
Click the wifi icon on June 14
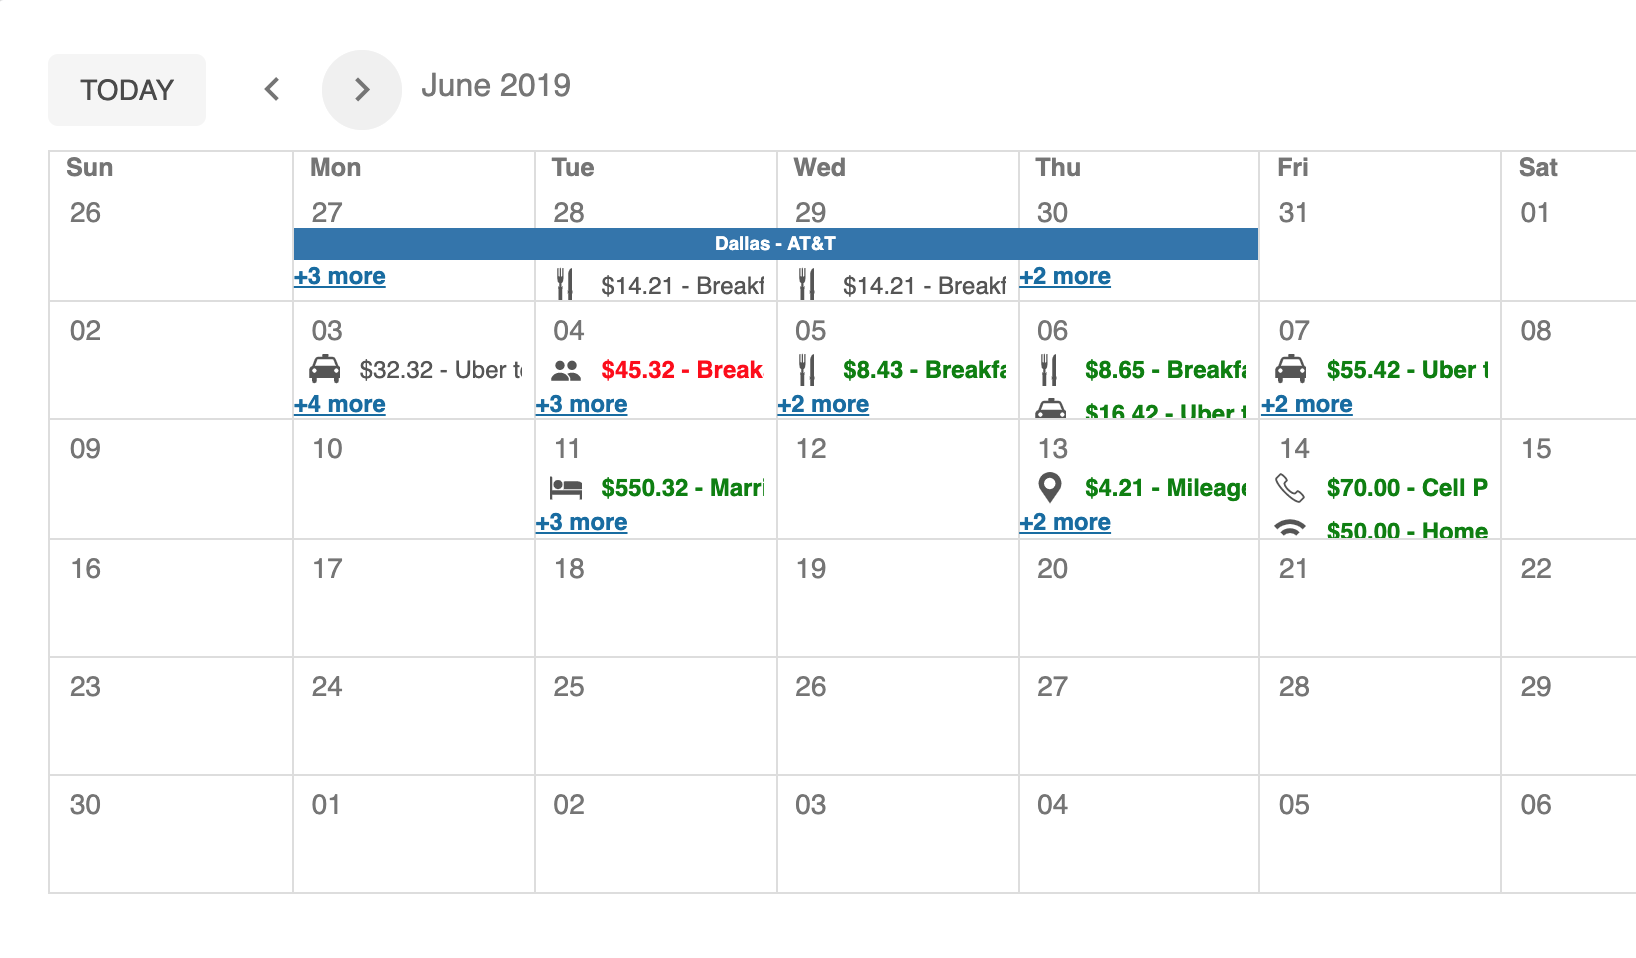click(x=1290, y=528)
